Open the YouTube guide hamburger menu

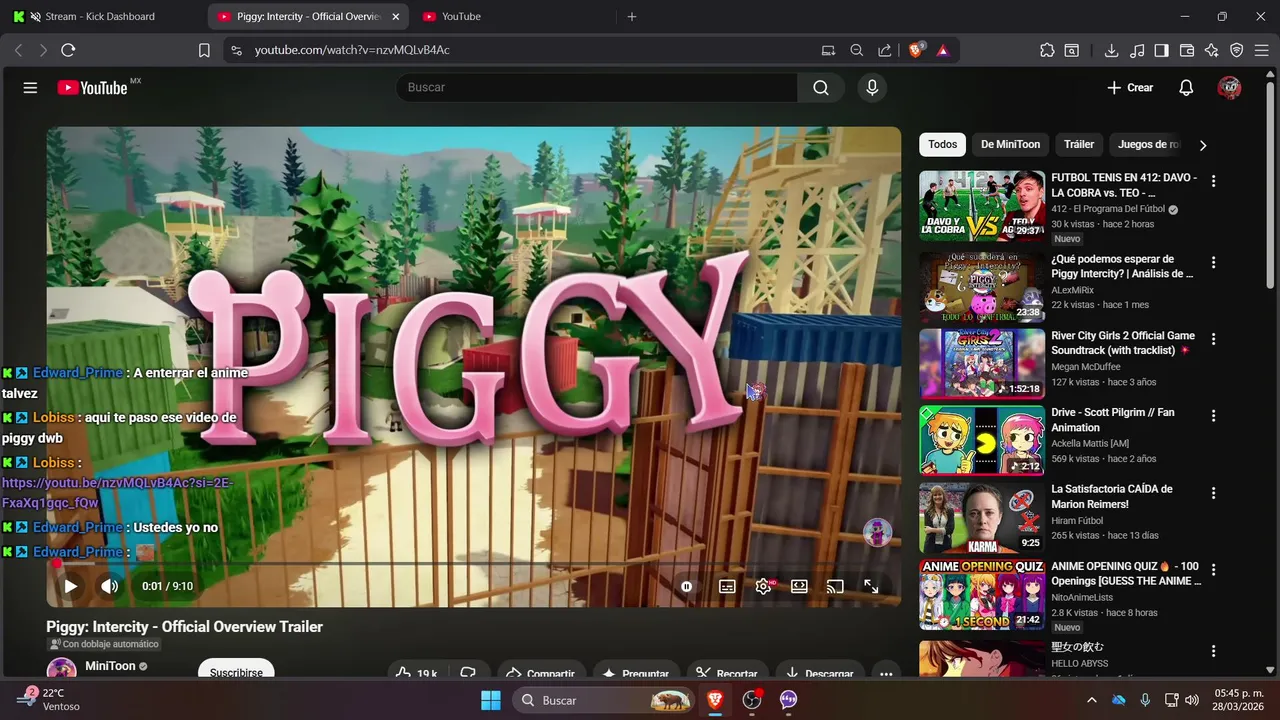30,88
